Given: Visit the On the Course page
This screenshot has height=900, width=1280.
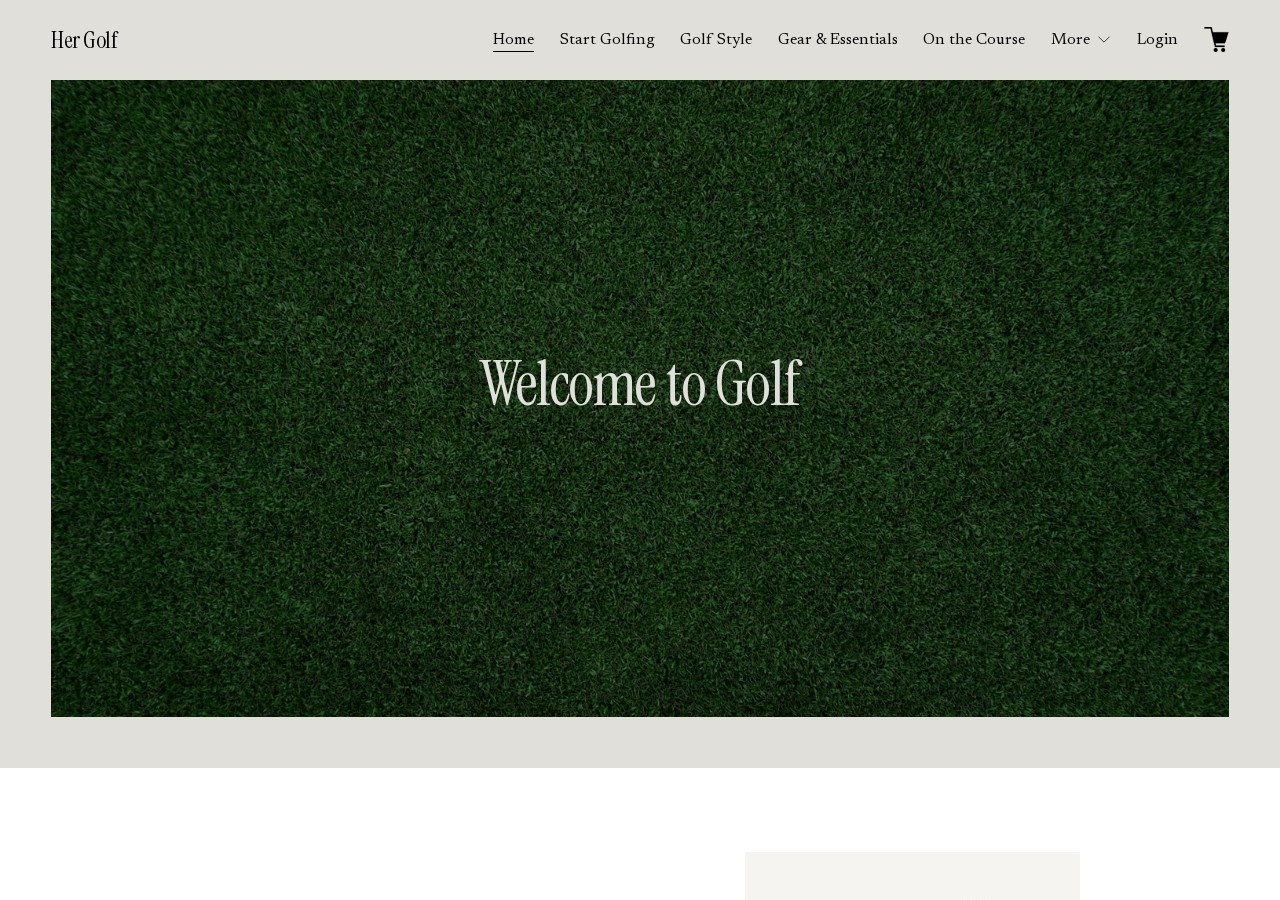Looking at the screenshot, I should point(974,40).
